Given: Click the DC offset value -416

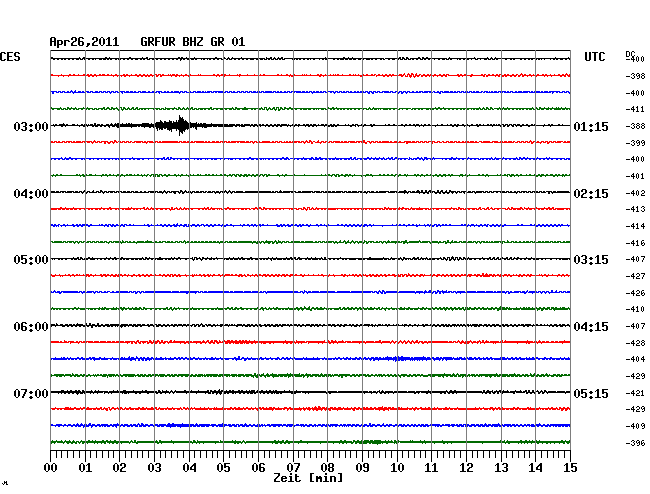Looking at the screenshot, I should 635,243.
